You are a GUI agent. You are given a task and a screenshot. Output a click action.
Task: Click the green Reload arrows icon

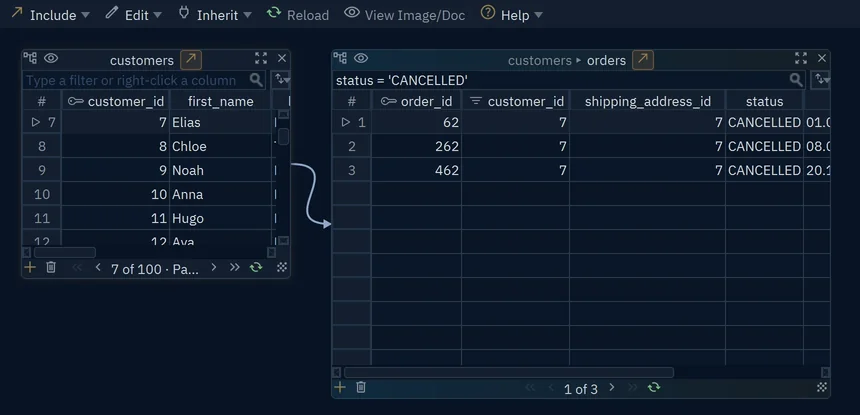(274, 13)
